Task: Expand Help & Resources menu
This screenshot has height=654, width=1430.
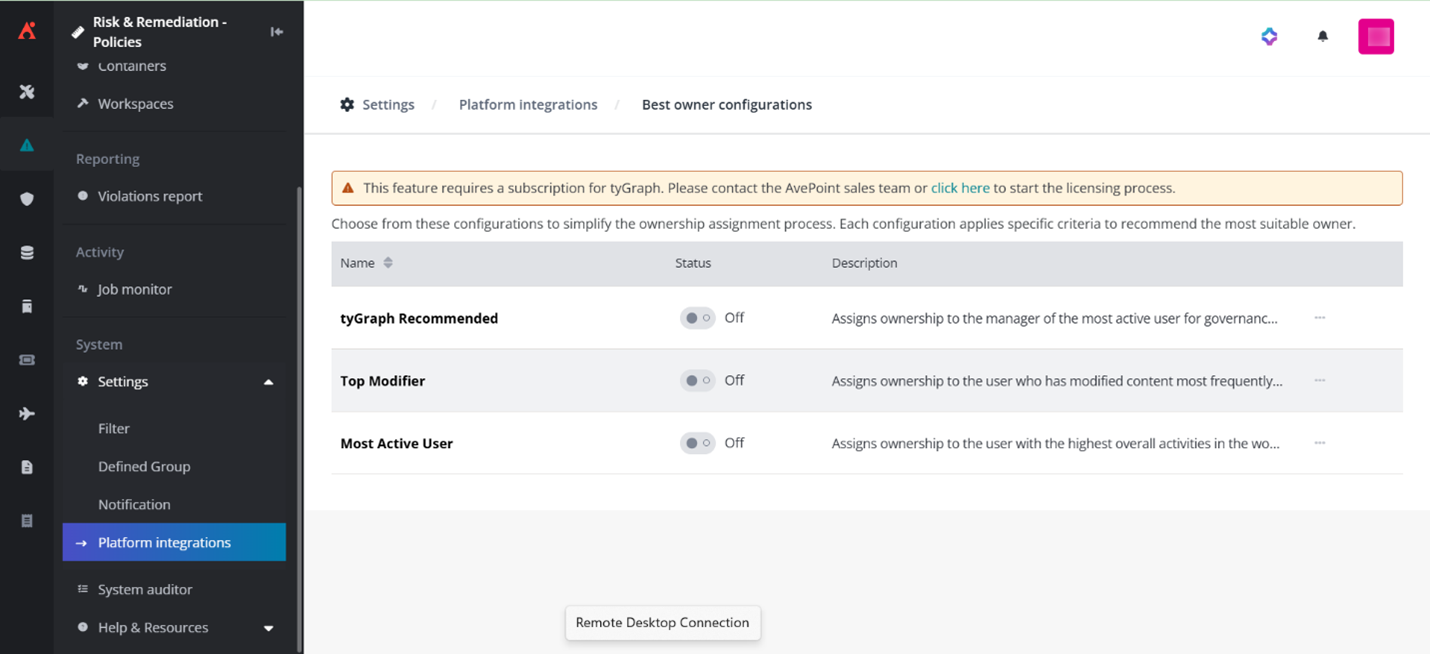Action: [x=268, y=628]
